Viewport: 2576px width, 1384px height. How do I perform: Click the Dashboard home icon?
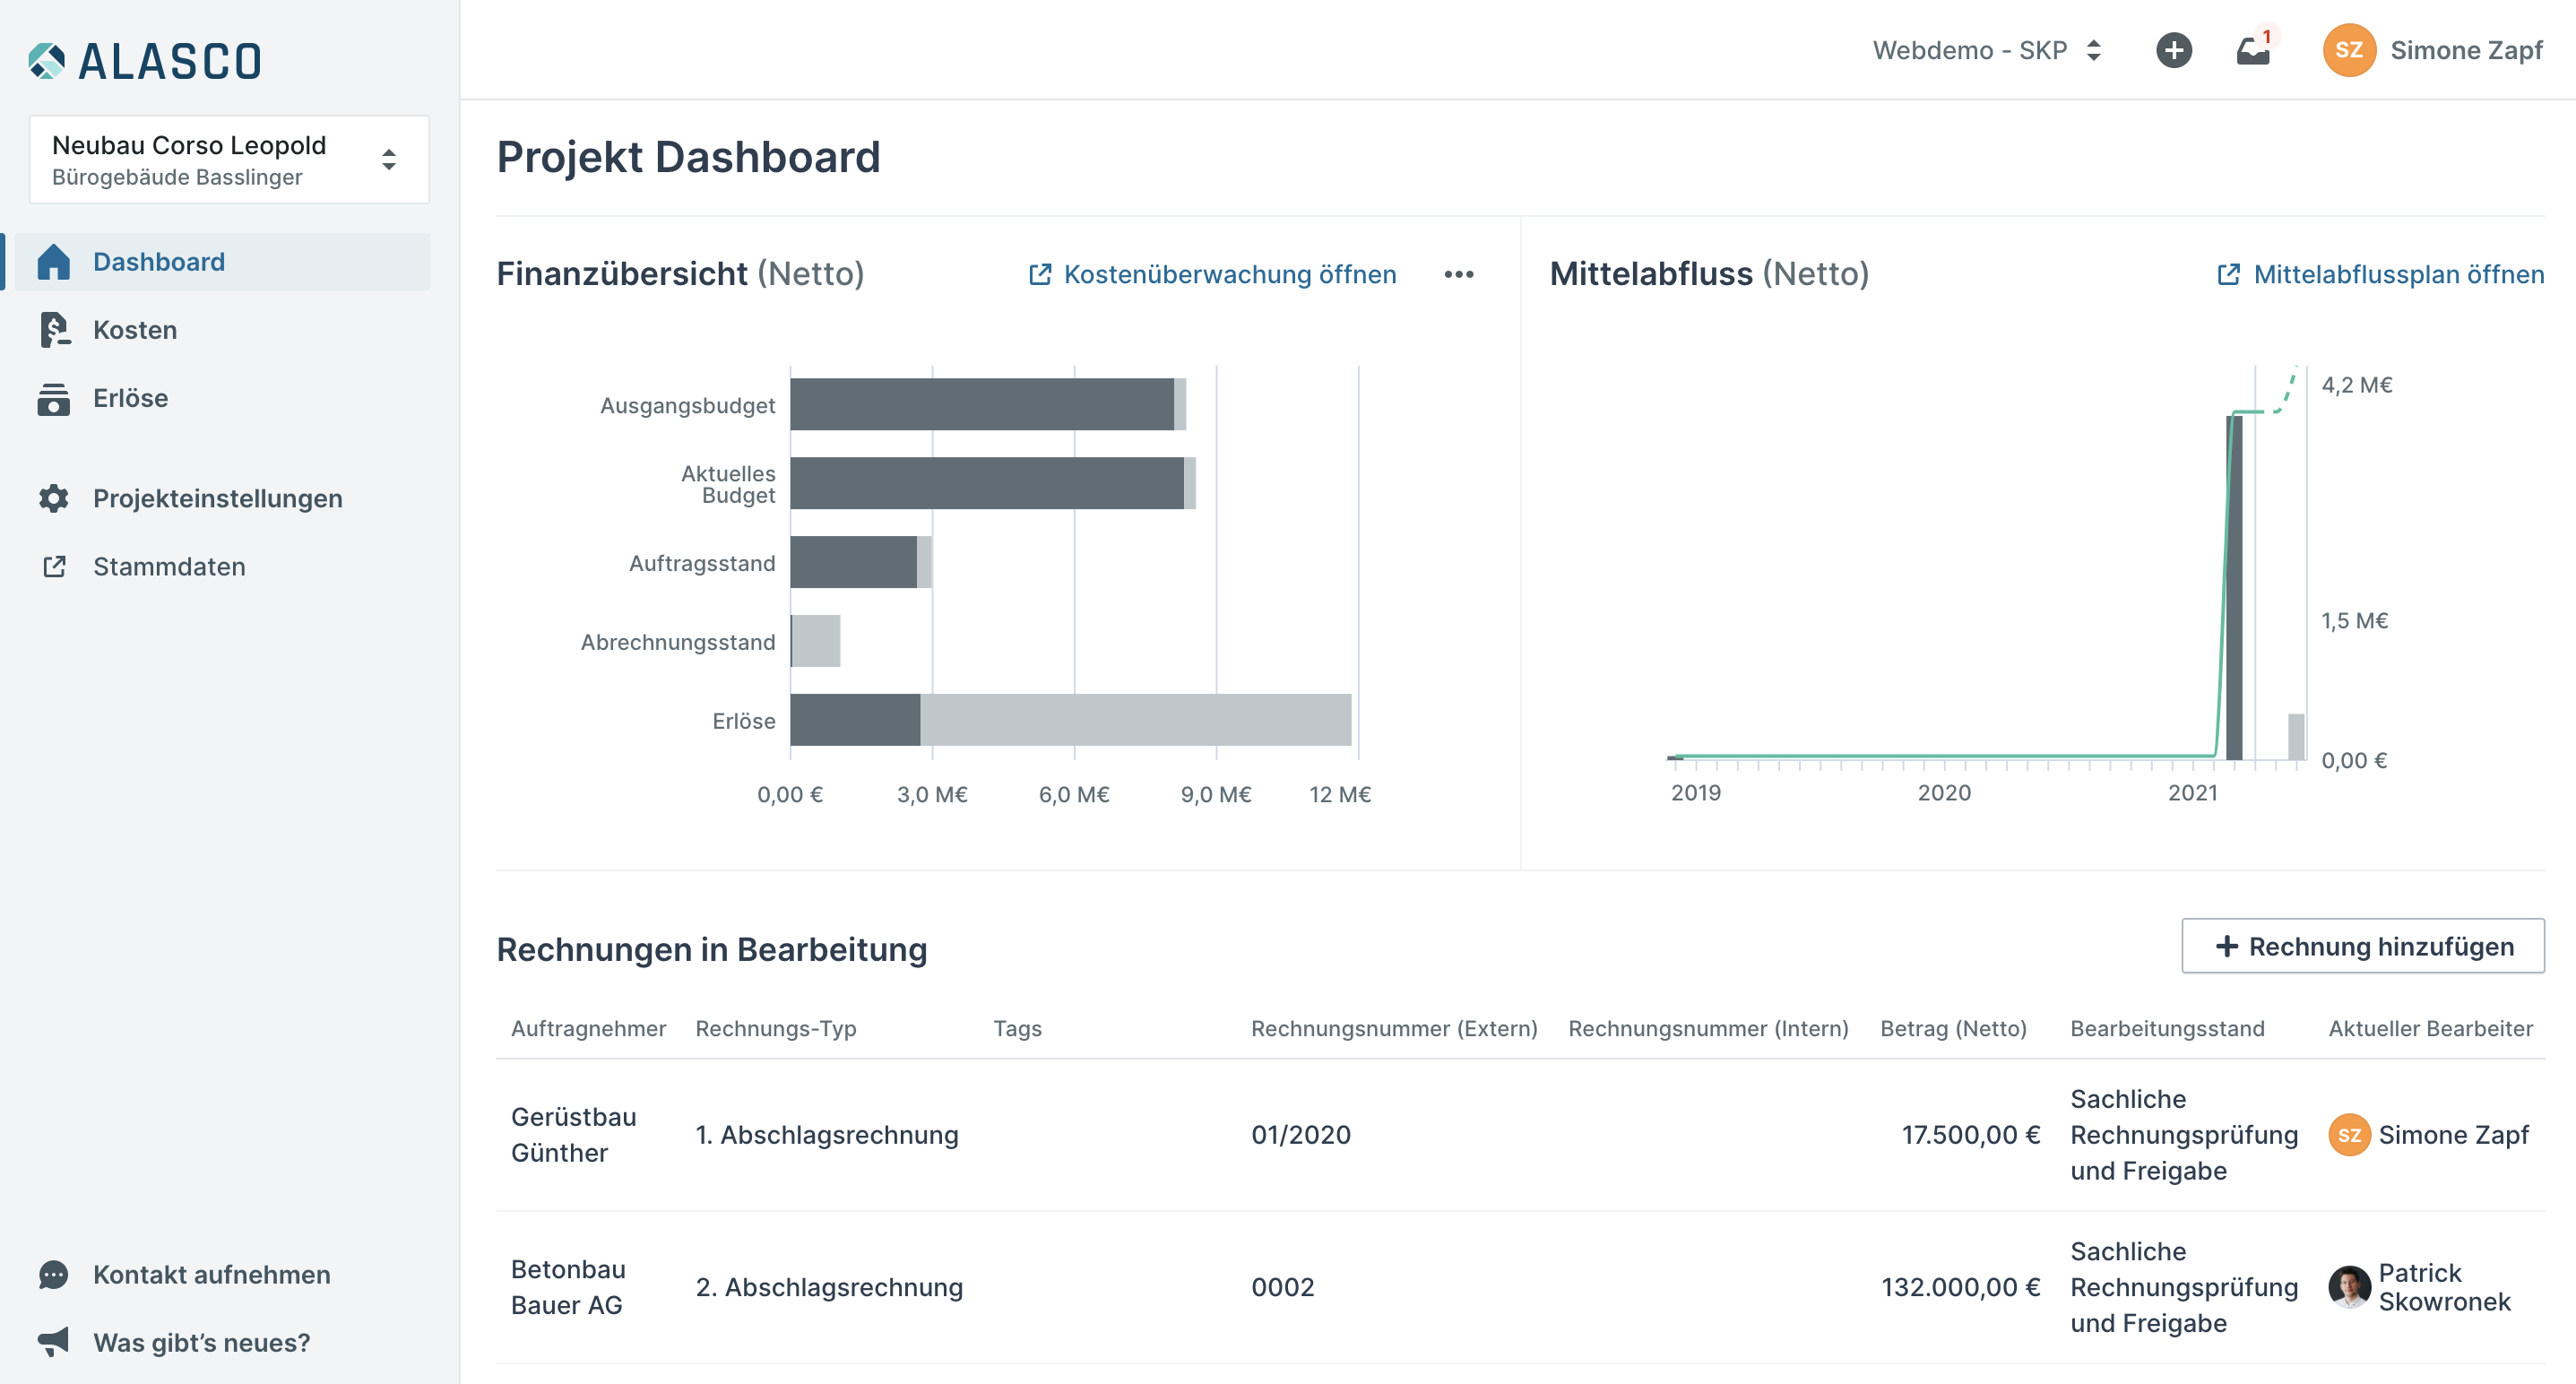tap(54, 262)
